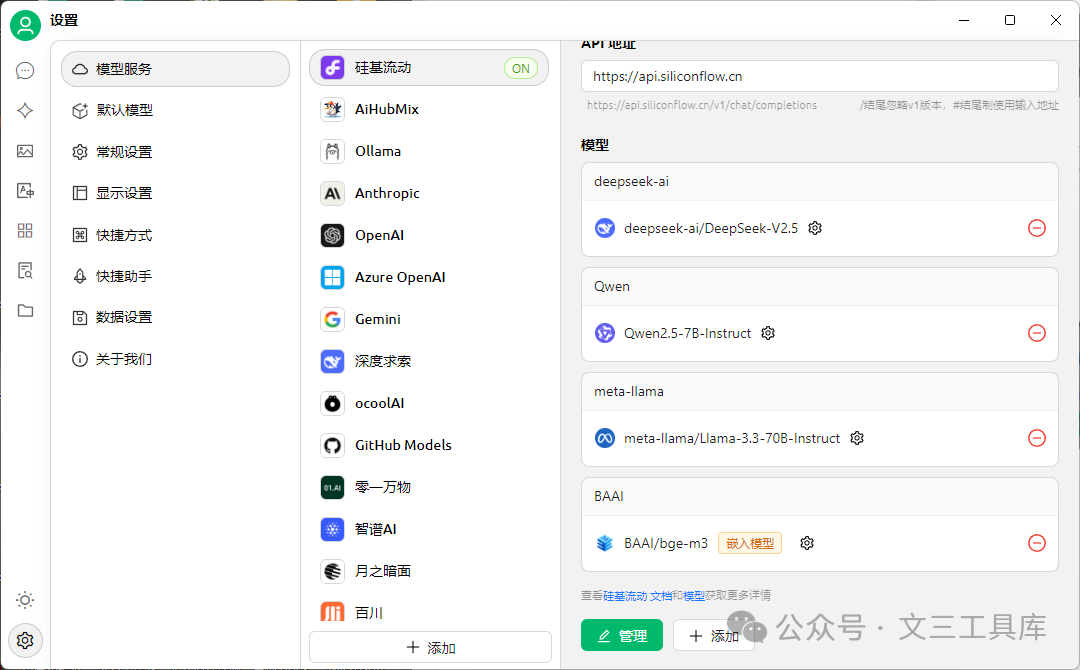Click 添加 button beside 管理

point(714,635)
